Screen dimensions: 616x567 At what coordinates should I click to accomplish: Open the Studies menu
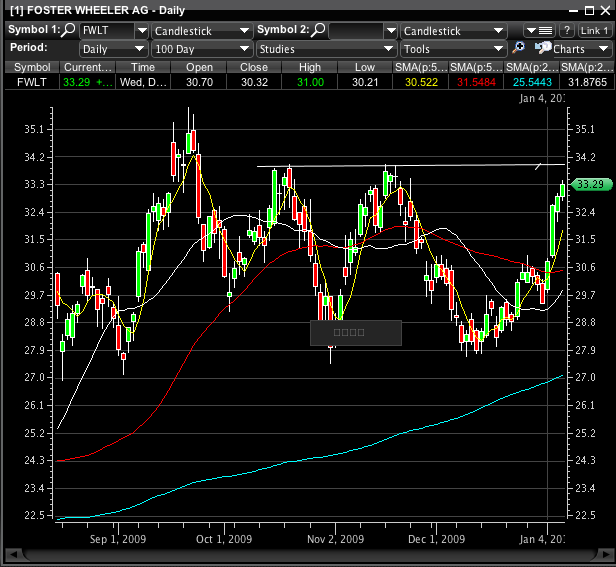click(x=326, y=48)
